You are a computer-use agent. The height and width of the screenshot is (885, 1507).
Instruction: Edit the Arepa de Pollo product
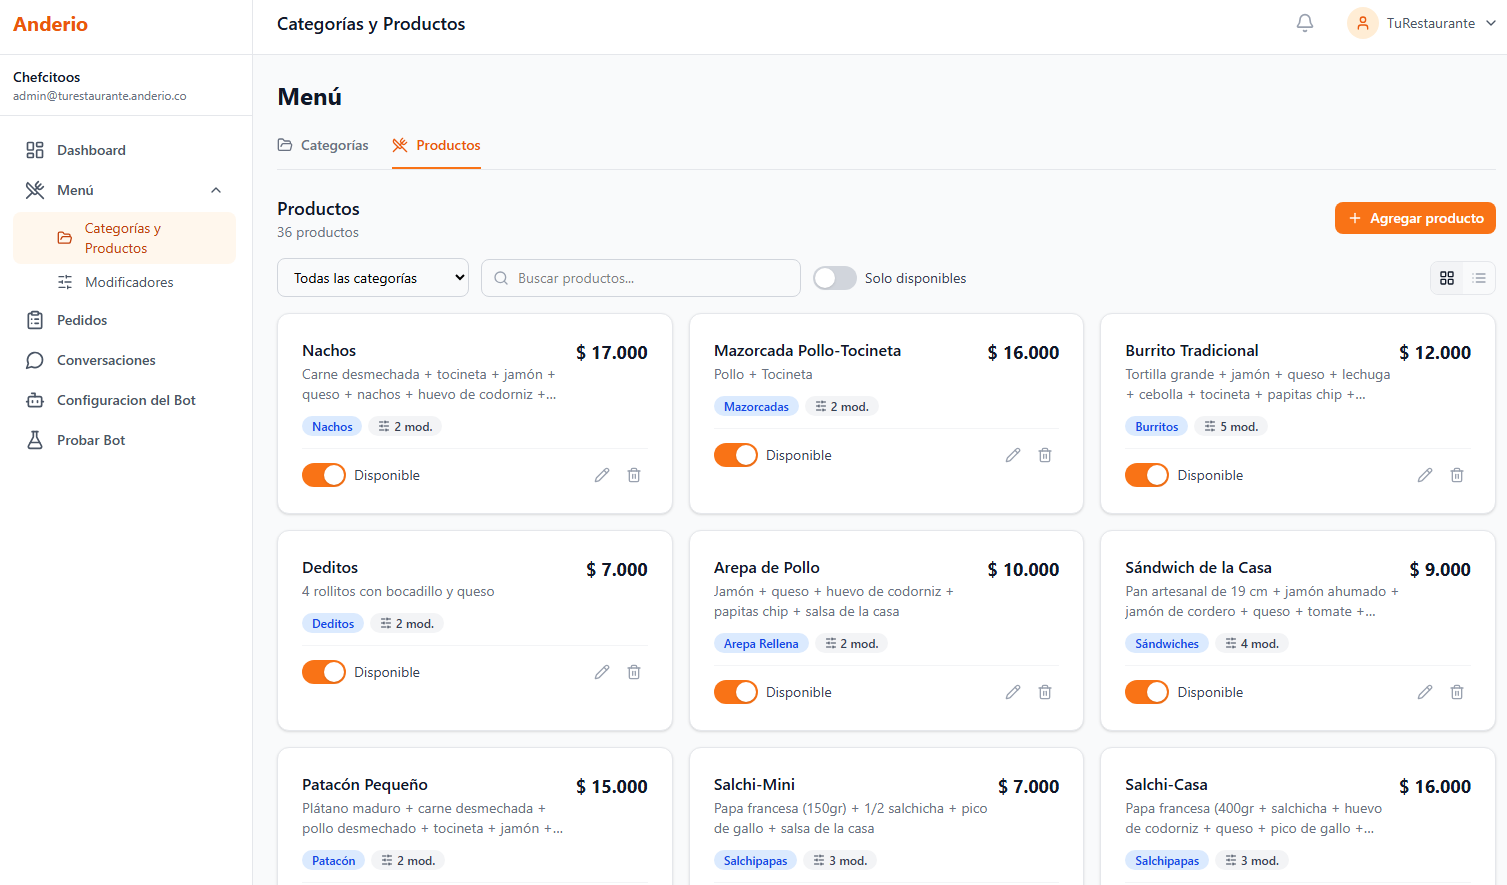point(1013,692)
